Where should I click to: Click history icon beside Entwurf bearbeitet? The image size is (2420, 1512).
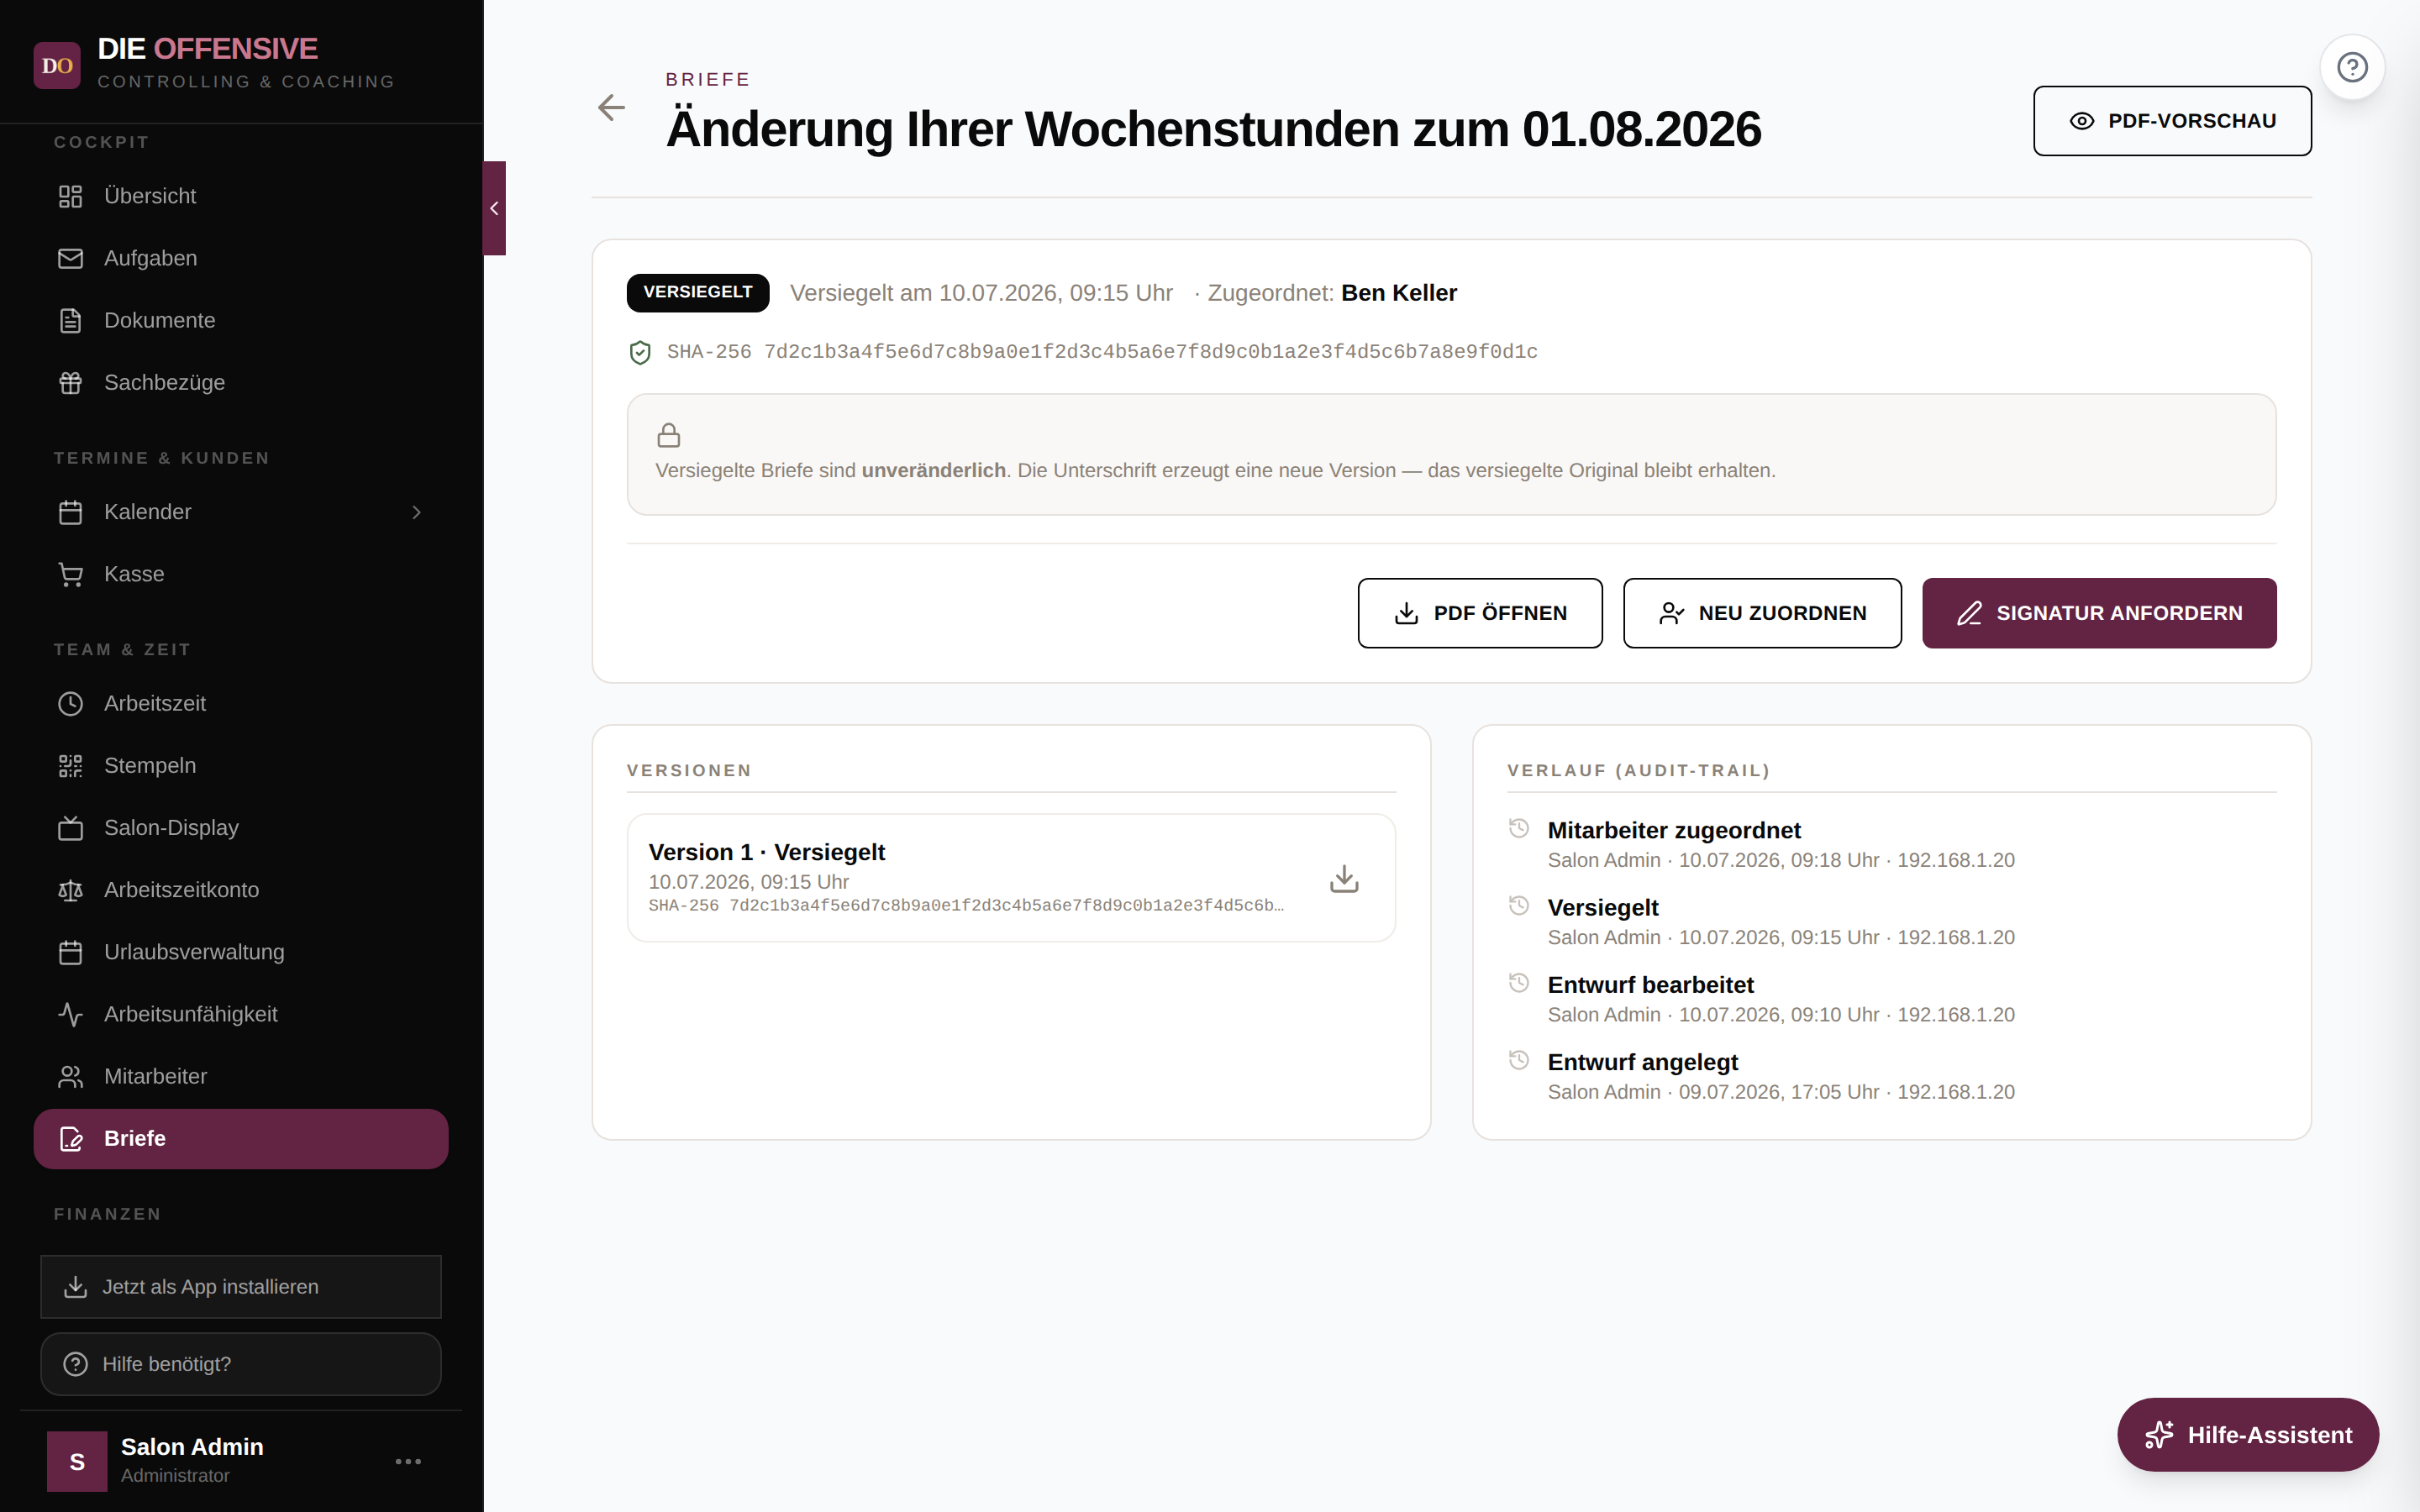click(1519, 982)
